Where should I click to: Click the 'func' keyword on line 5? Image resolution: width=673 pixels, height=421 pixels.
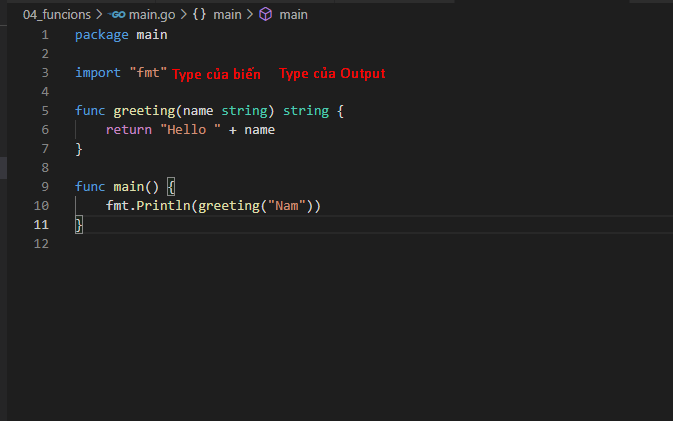click(90, 111)
